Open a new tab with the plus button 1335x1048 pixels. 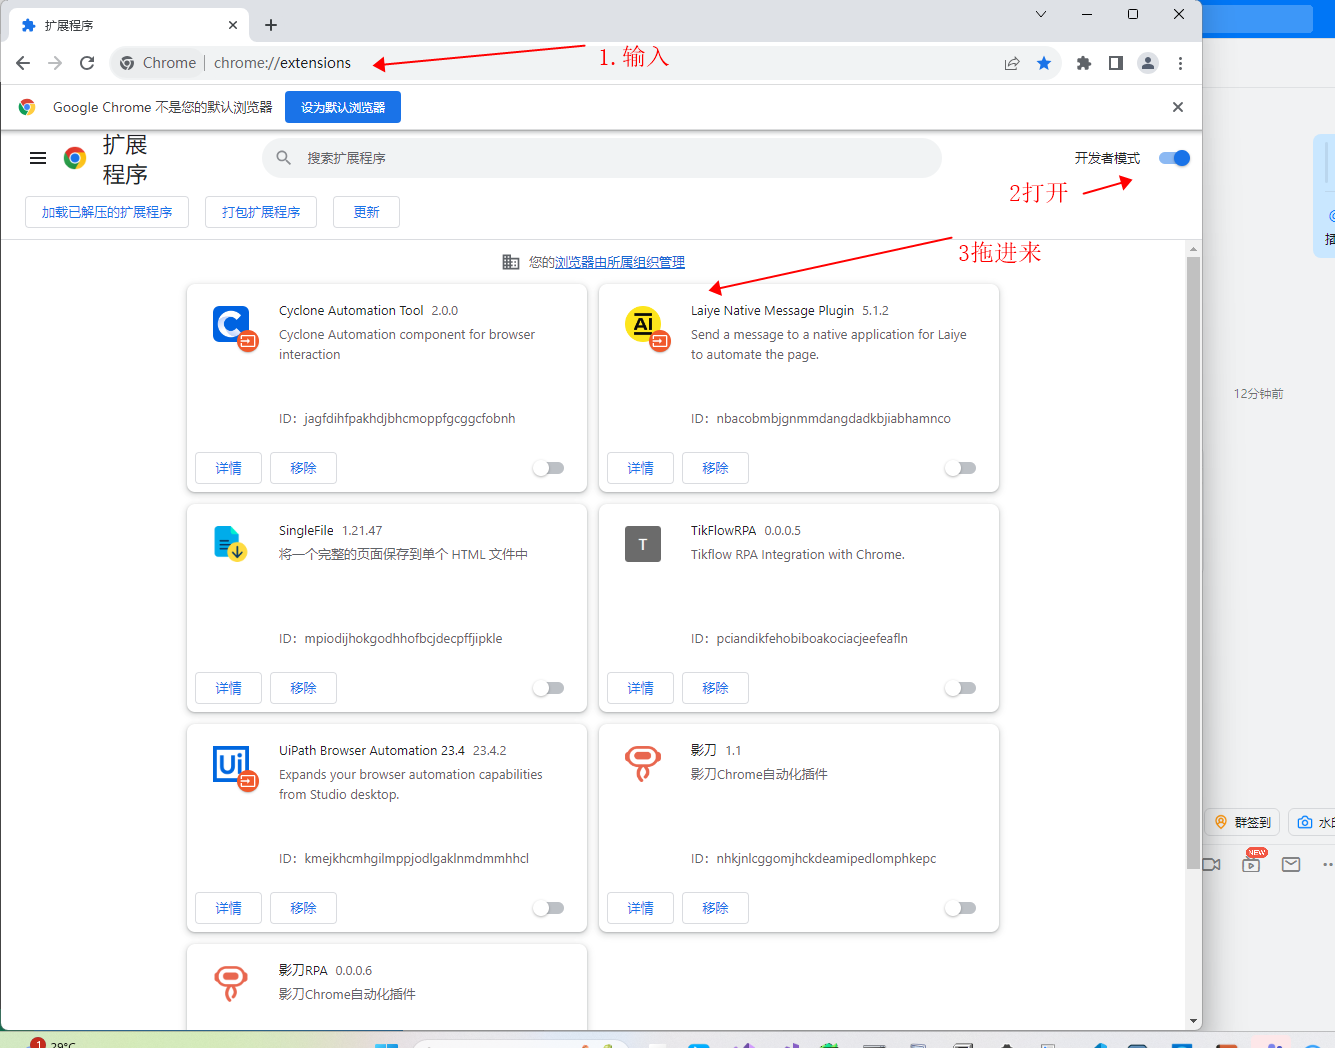pyautogui.click(x=271, y=25)
